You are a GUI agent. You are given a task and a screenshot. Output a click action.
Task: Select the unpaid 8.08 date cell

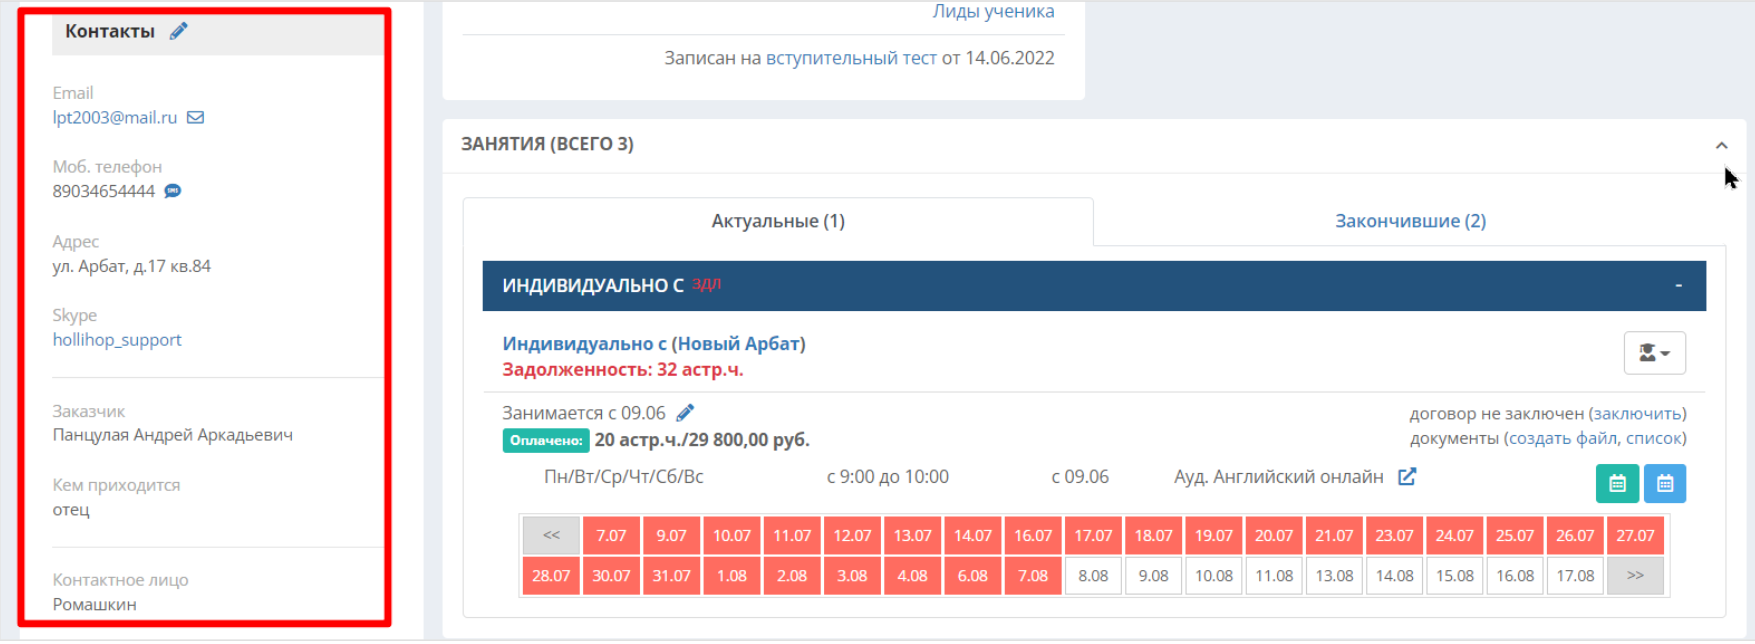[1093, 576]
